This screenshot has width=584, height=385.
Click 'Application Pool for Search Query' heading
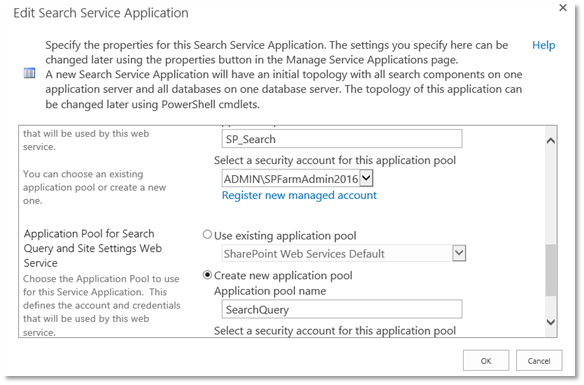(93, 248)
